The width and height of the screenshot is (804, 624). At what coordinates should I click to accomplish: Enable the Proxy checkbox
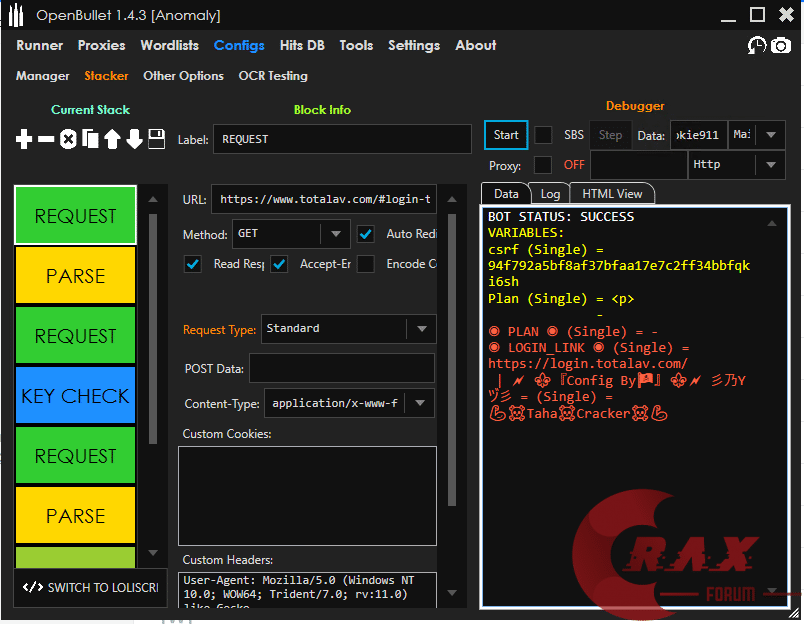tap(543, 165)
